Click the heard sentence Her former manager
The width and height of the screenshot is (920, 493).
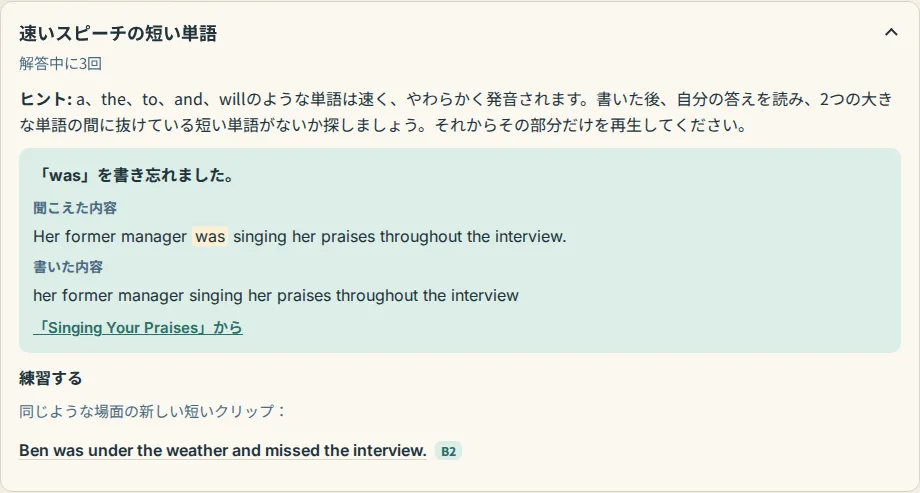(299, 237)
